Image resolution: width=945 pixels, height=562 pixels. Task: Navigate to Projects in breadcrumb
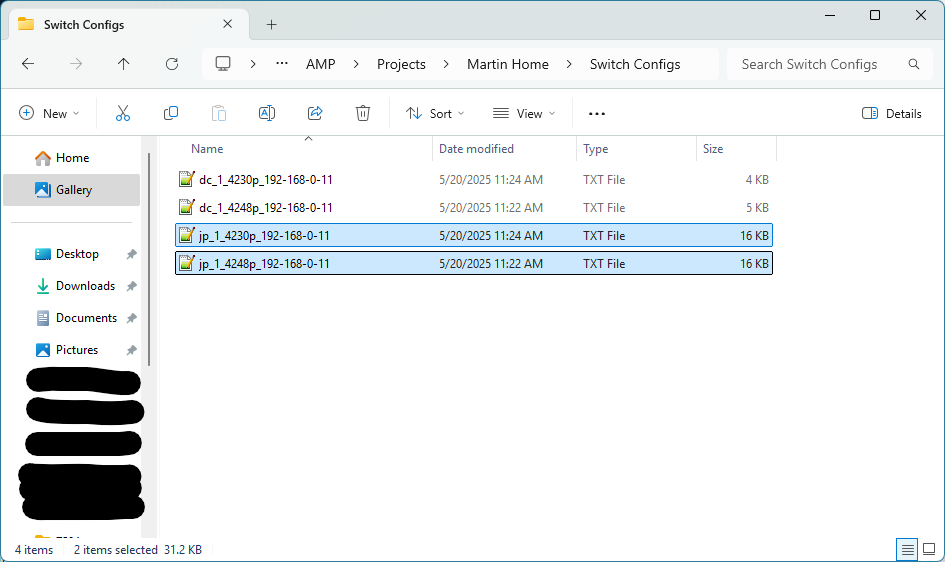coord(401,64)
